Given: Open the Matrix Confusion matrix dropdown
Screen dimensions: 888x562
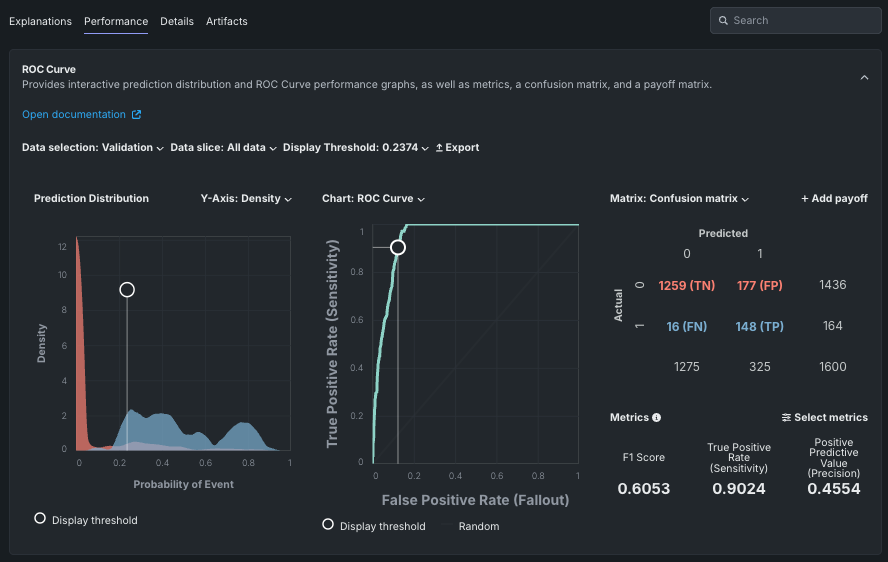Looking at the screenshot, I should 679,199.
